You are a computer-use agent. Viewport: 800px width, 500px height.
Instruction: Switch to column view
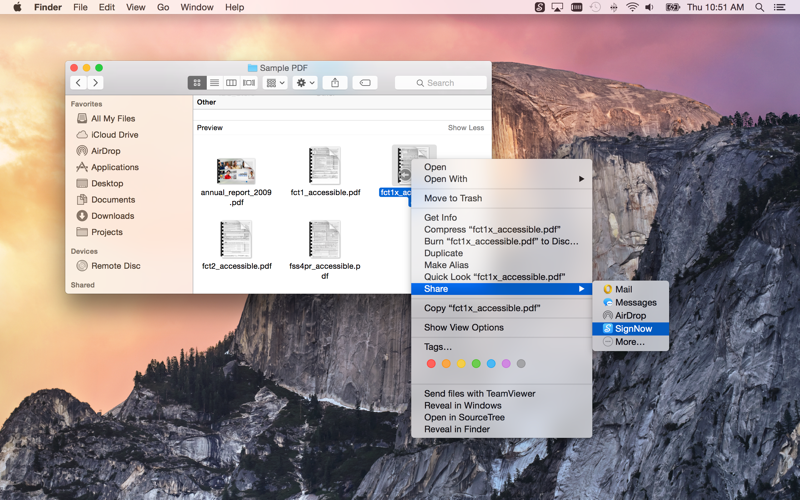tap(231, 83)
